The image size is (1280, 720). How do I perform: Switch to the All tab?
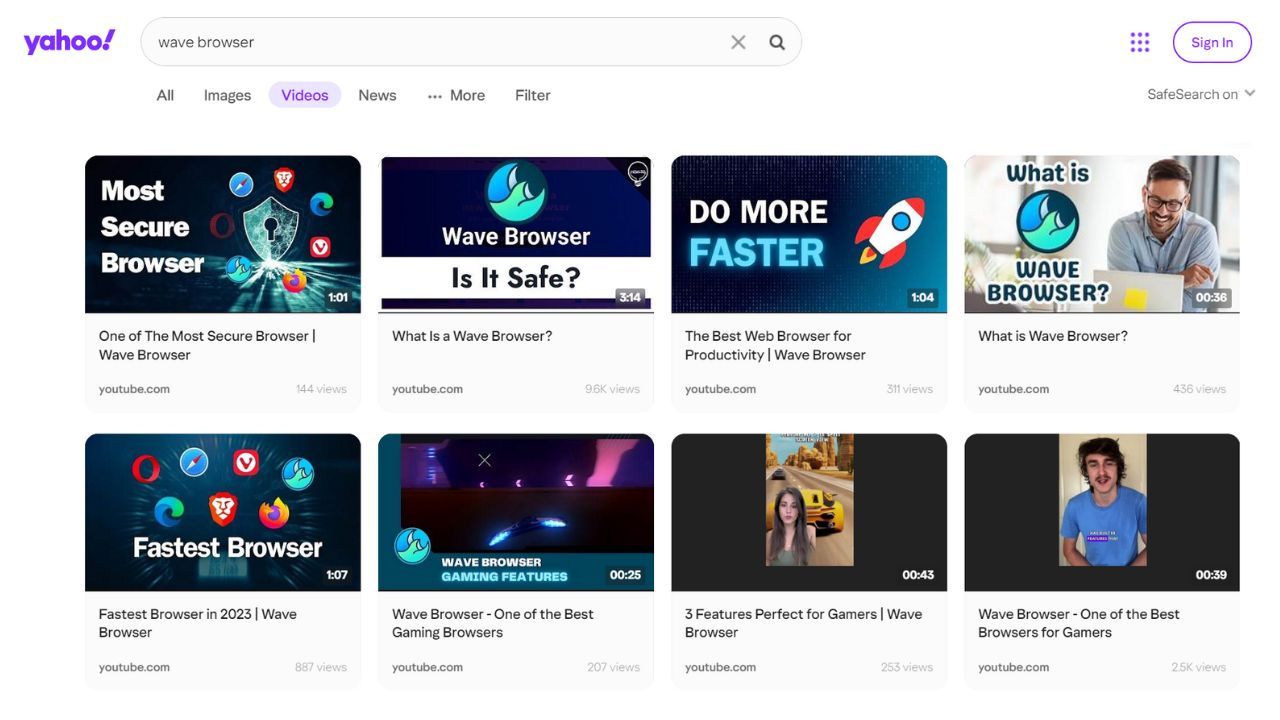pos(165,95)
